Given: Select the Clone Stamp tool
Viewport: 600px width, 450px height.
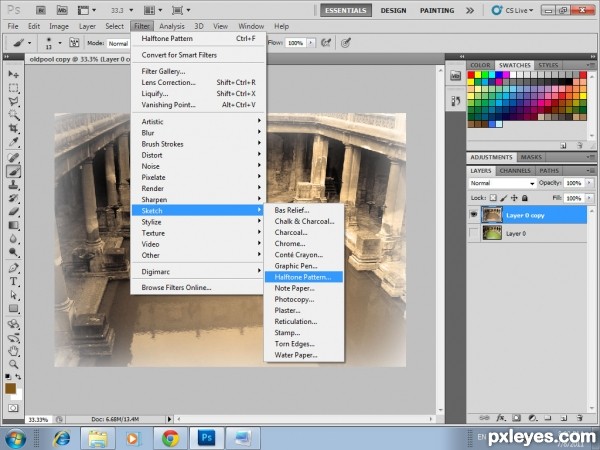Looking at the screenshot, I should (13, 185).
